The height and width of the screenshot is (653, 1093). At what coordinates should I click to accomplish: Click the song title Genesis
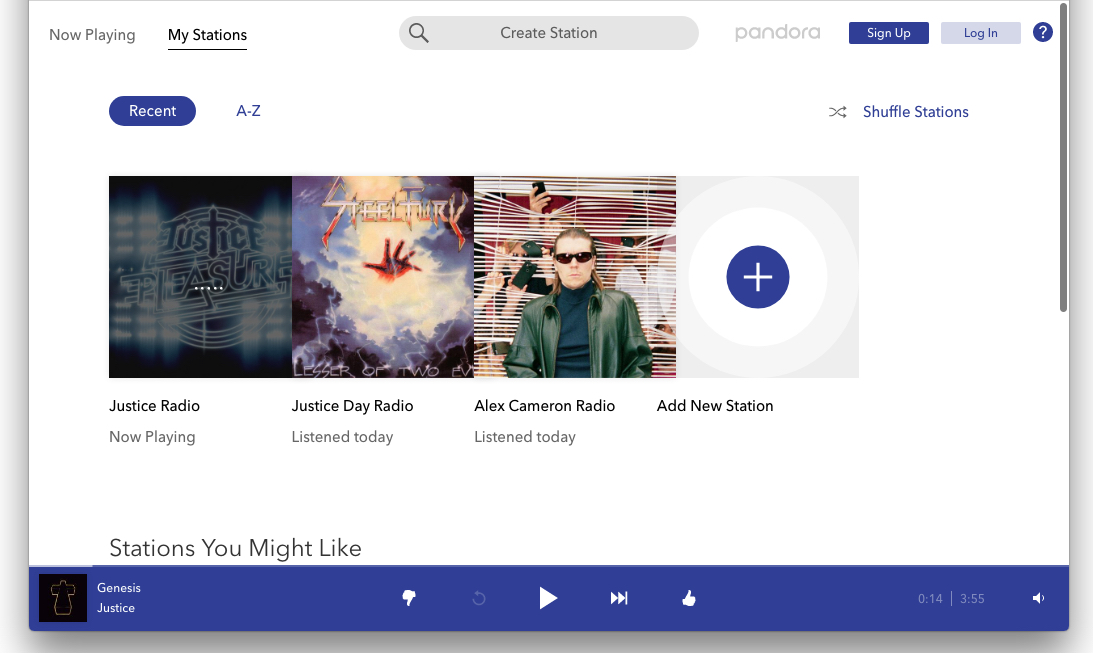[x=119, y=587]
